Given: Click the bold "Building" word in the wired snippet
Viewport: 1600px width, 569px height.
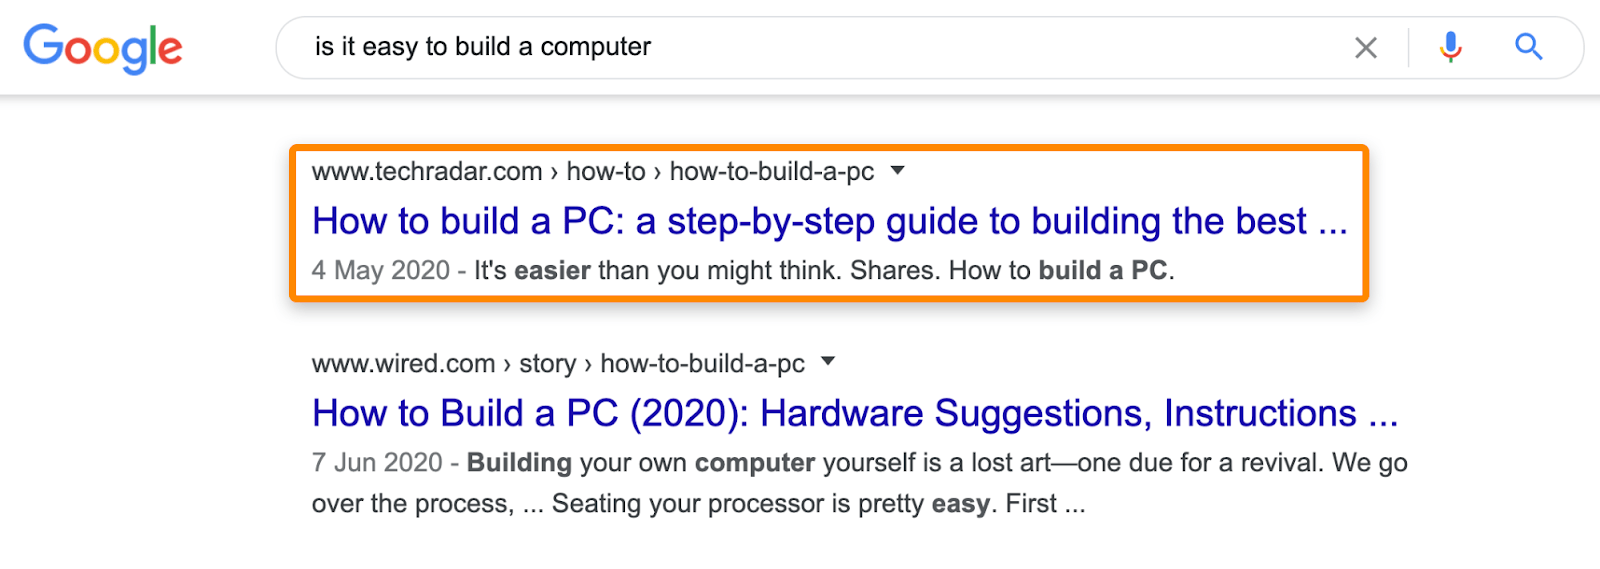Looking at the screenshot, I should (519, 462).
